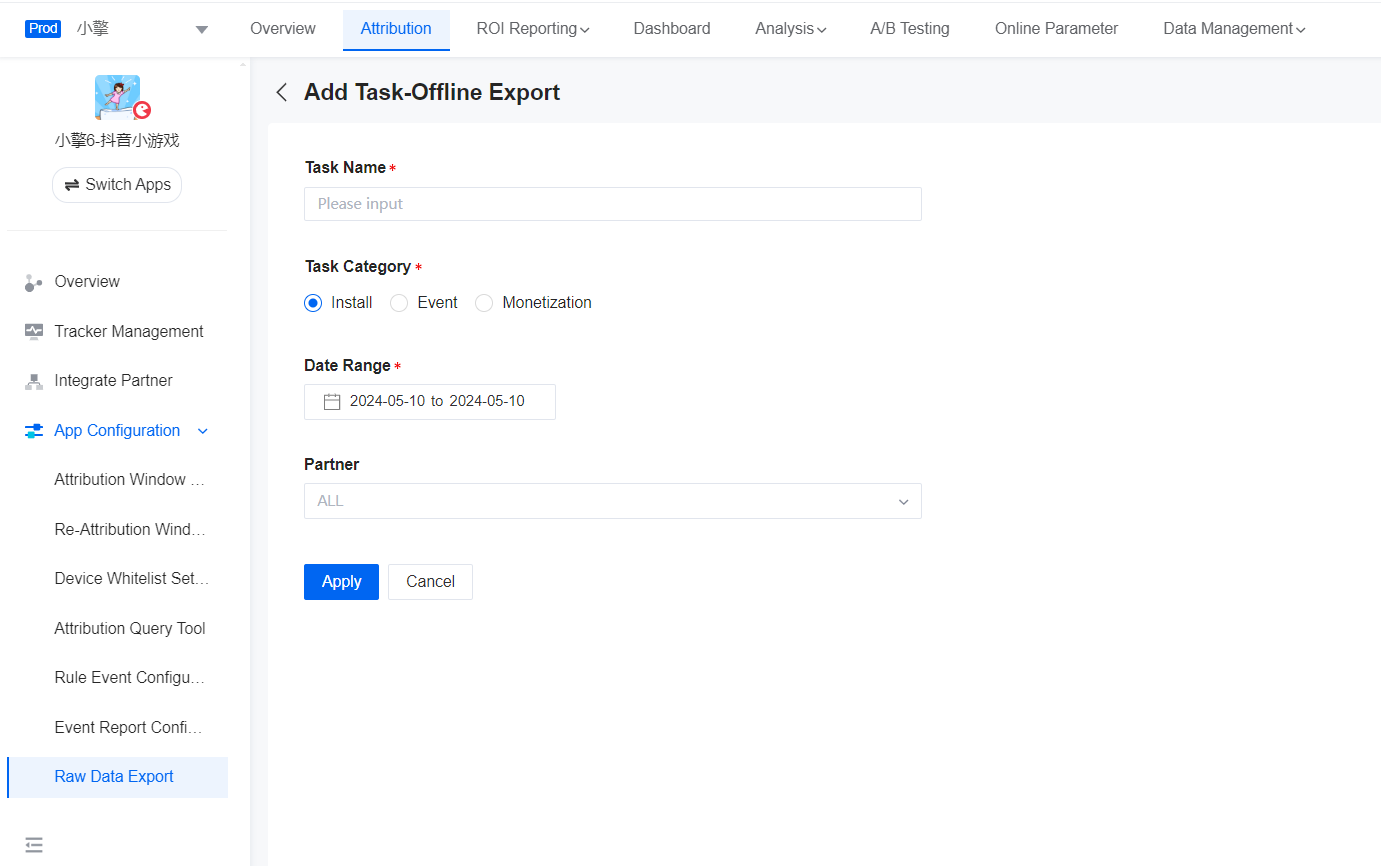Click the calendar icon in Date Range
This screenshot has height=866, width=1381.
332,401
